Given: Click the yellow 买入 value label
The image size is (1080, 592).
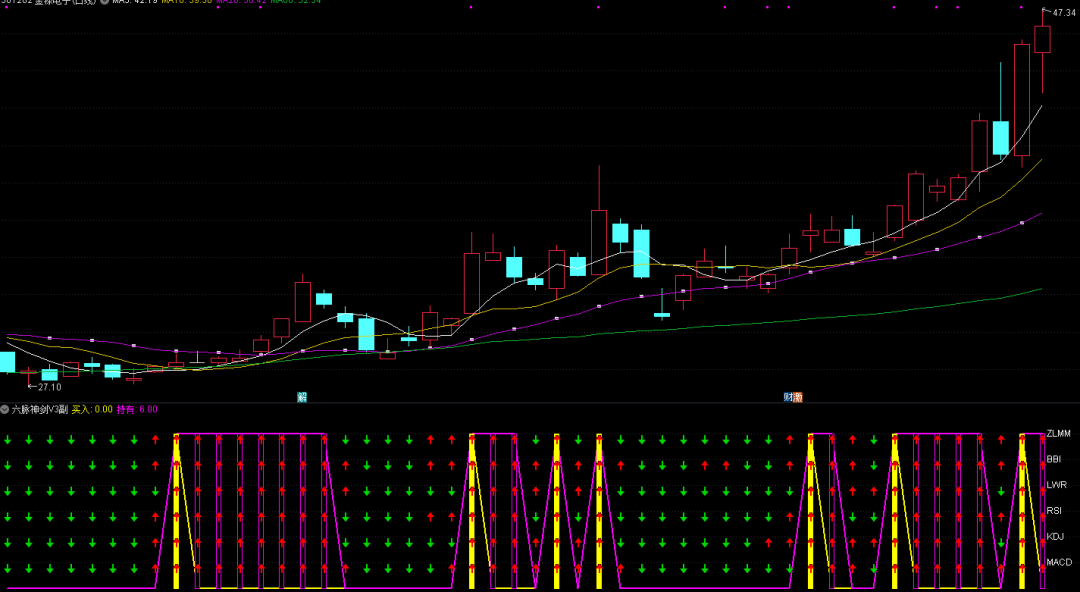Looking at the screenshot, I should pyautogui.click(x=92, y=409).
